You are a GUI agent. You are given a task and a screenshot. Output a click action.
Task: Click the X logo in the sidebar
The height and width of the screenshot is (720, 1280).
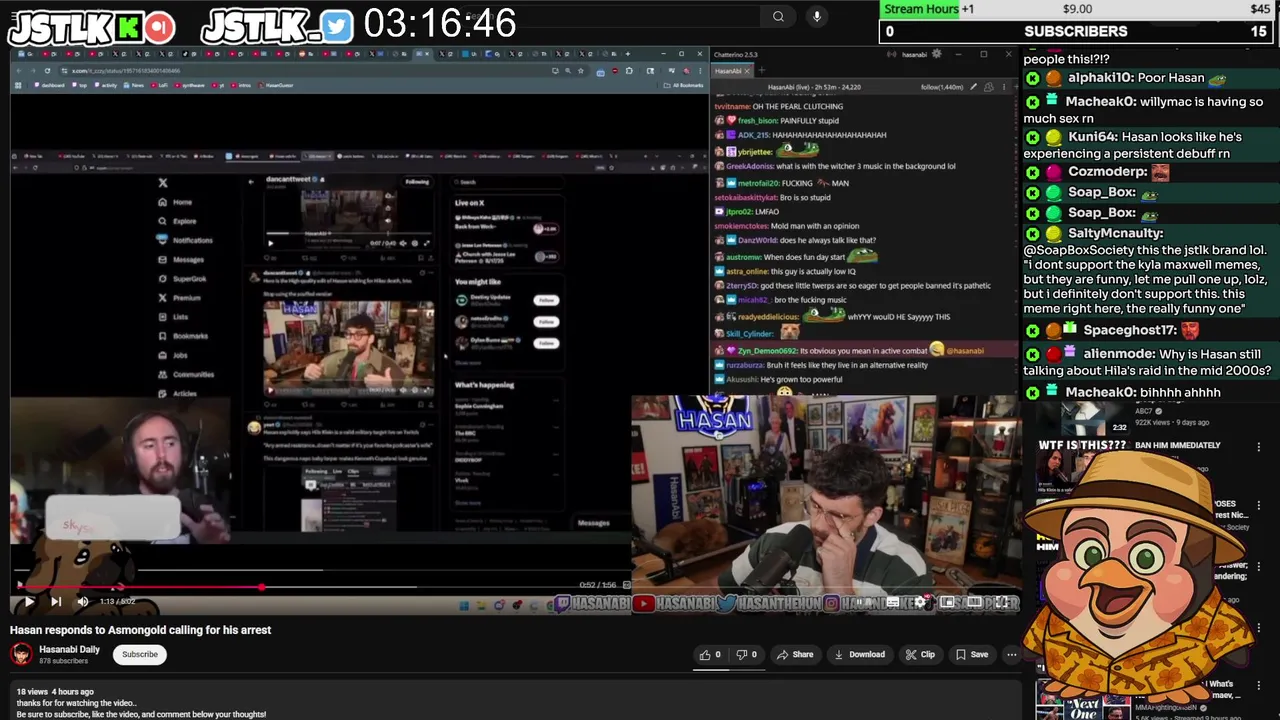163,183
